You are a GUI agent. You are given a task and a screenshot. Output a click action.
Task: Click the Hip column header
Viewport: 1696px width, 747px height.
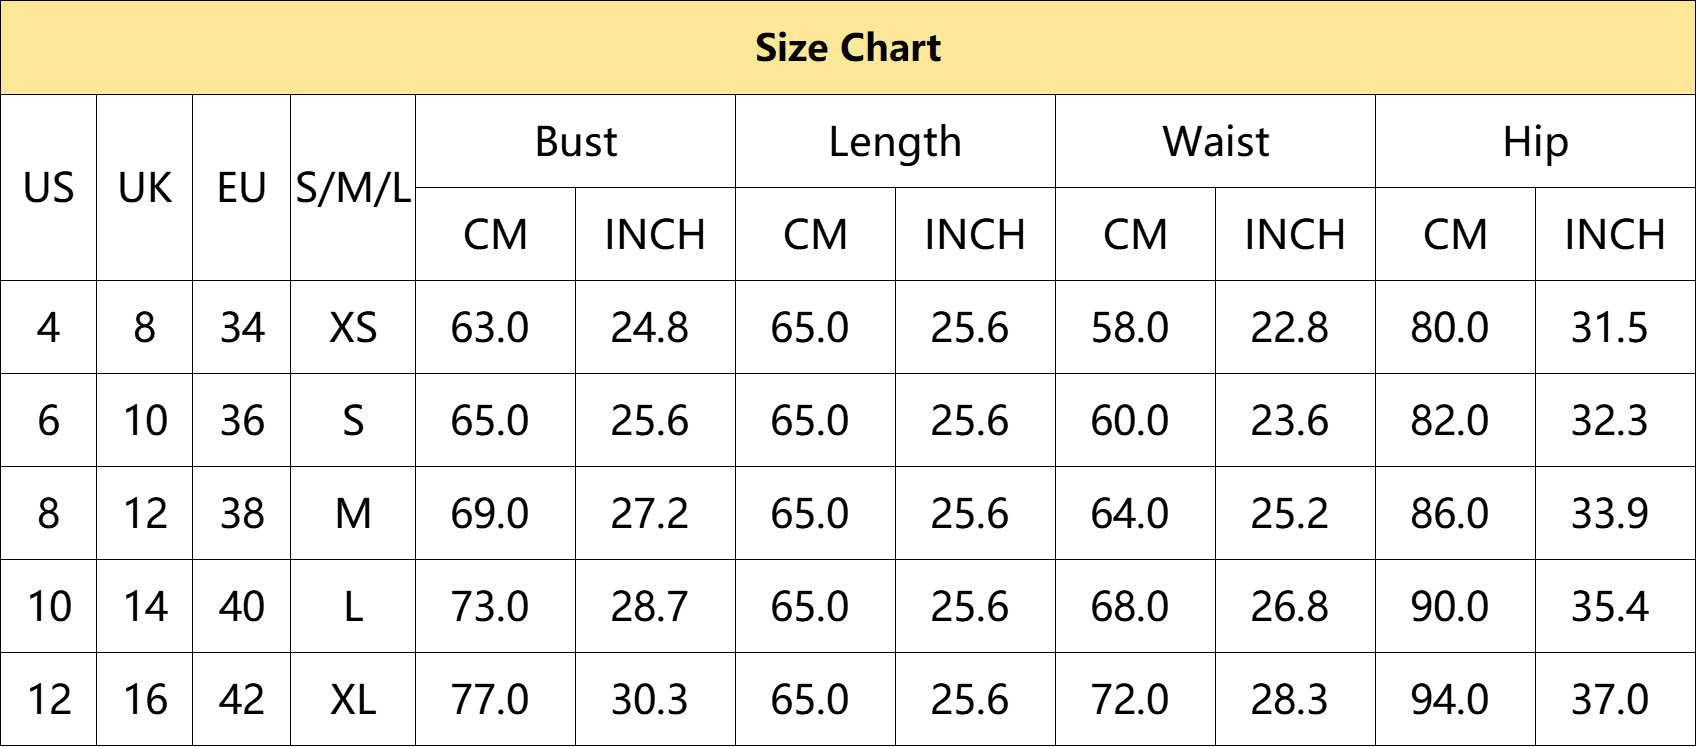(1535, 141)
